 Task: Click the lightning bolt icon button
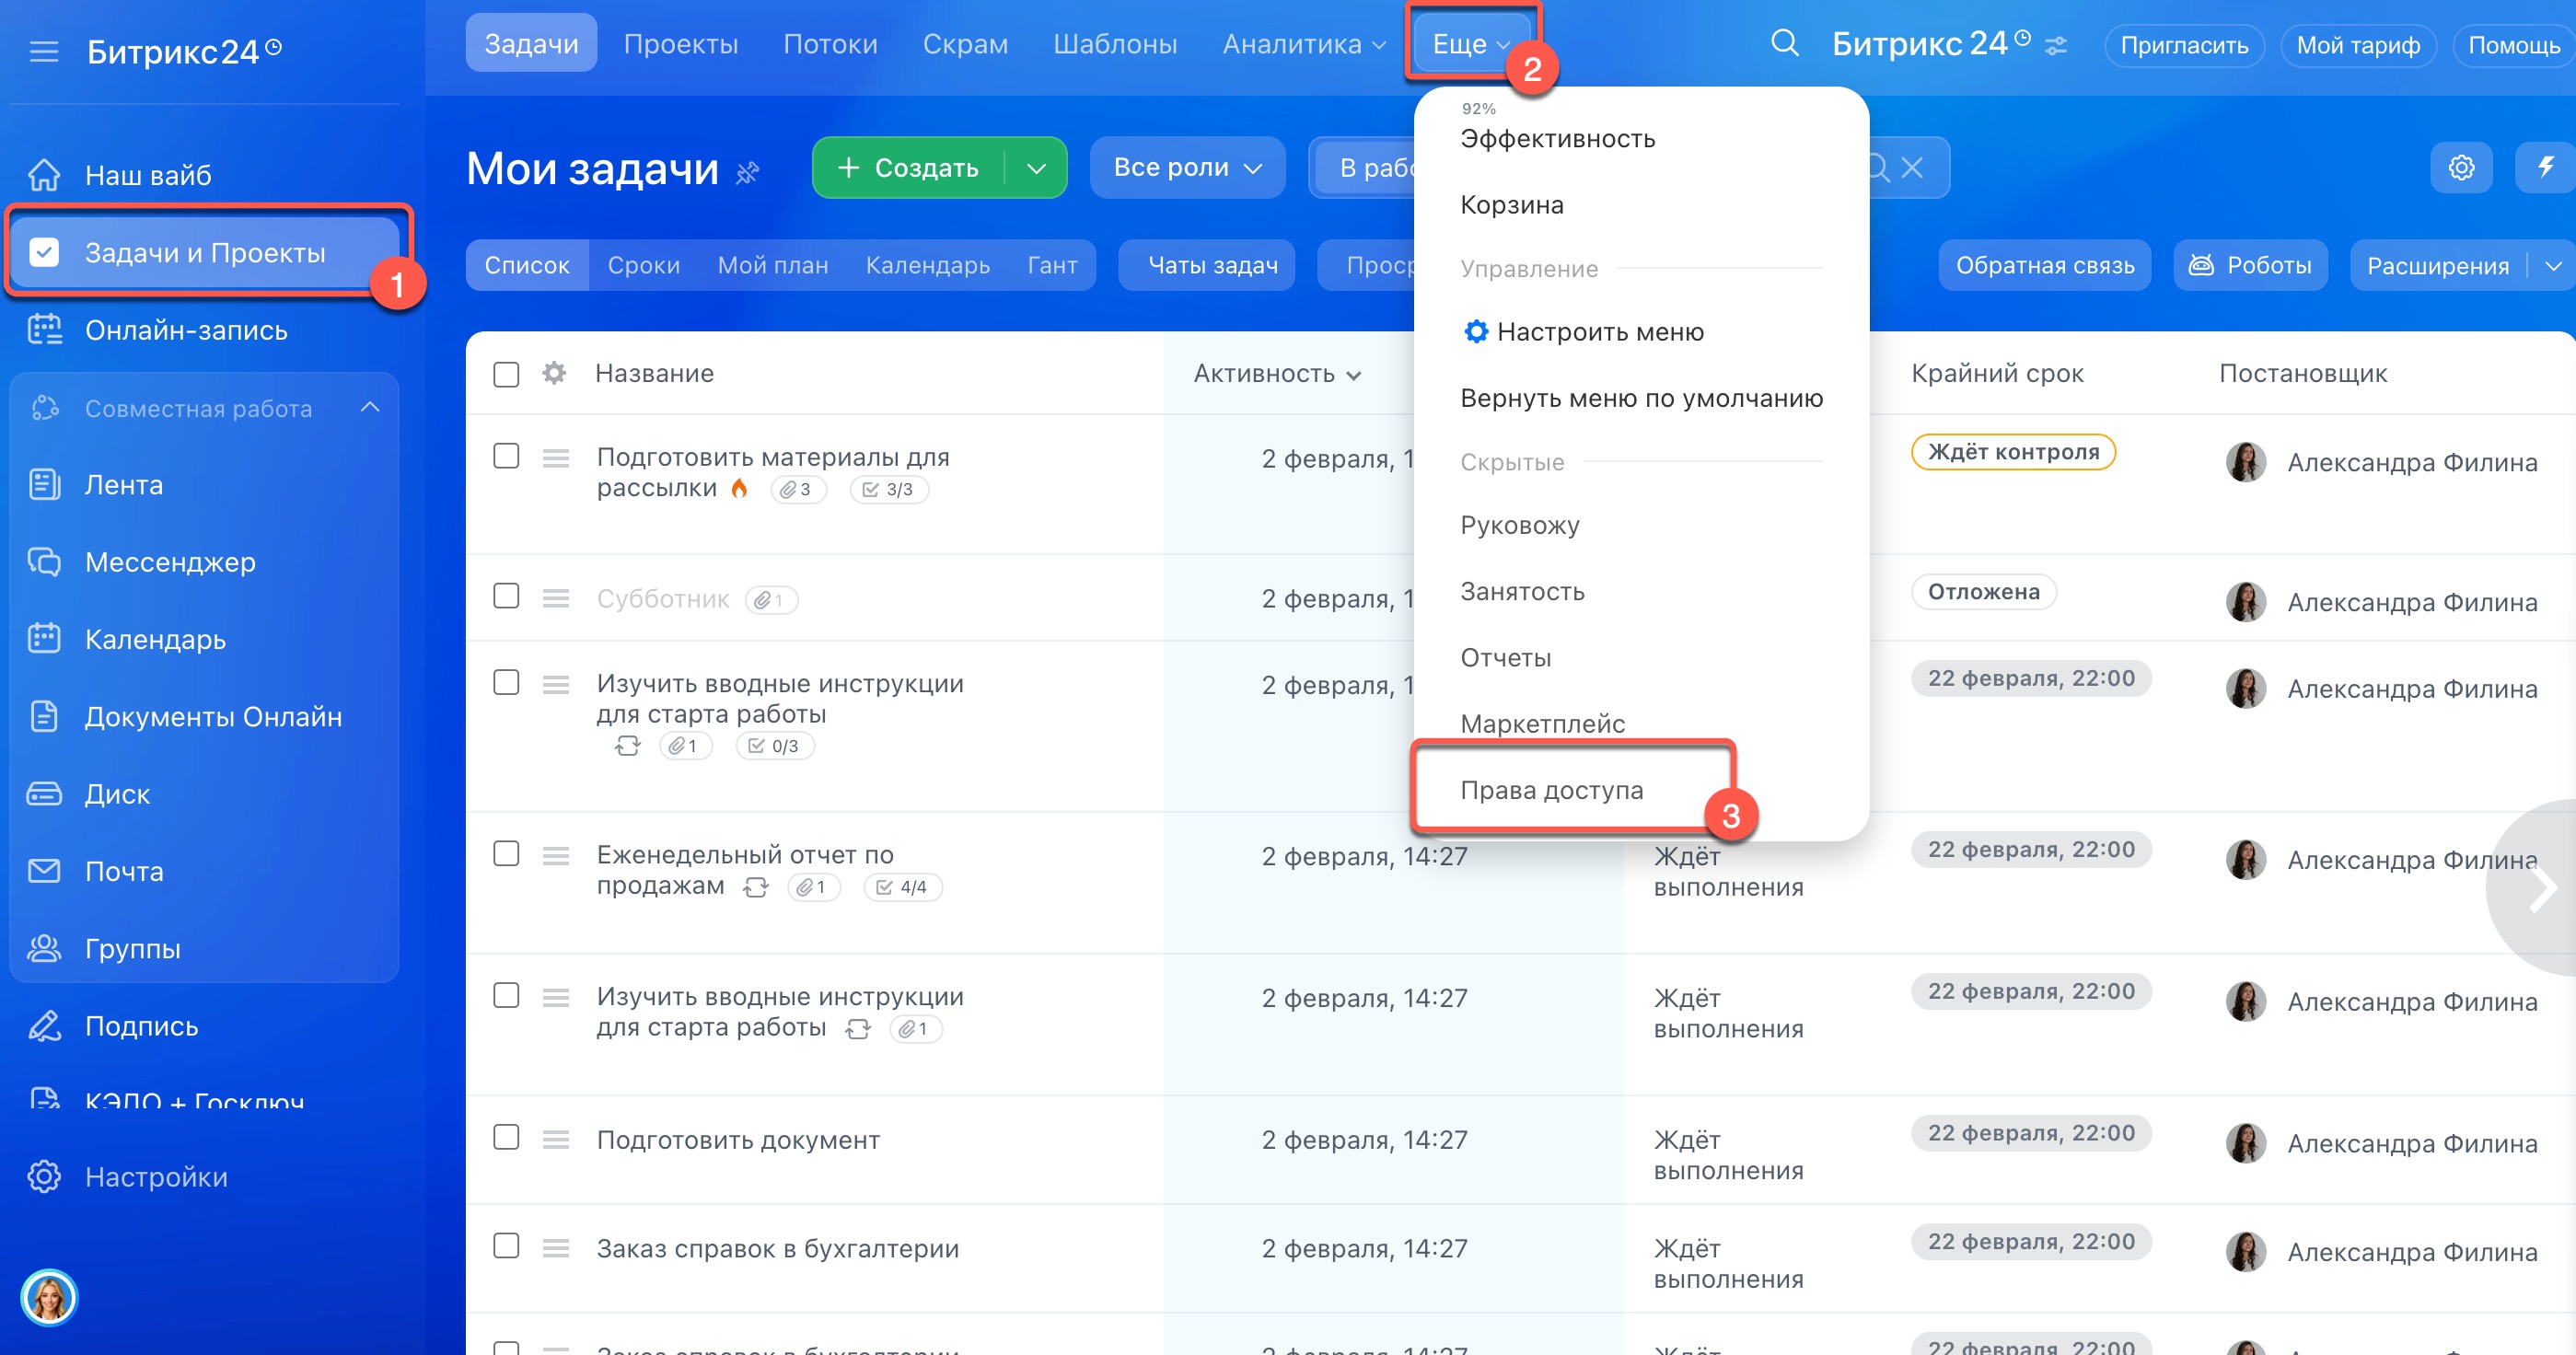[x=2545, y=167]
